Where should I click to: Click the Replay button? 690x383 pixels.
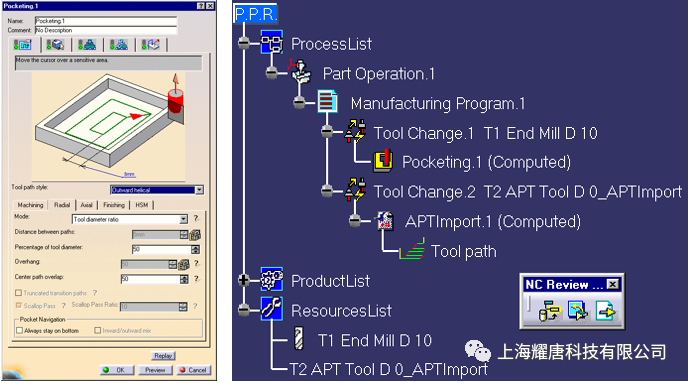163,356
